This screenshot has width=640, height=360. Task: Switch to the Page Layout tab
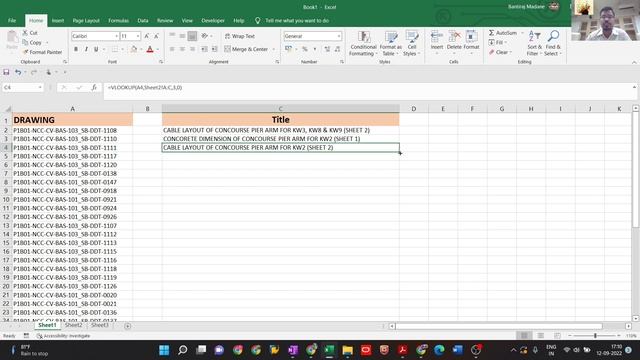(86, 20)
